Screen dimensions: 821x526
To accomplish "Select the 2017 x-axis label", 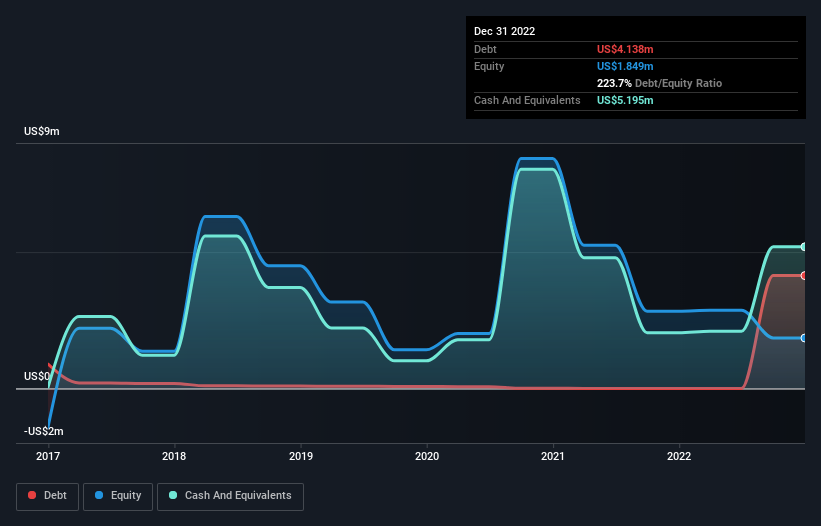I will coord(48,456).
